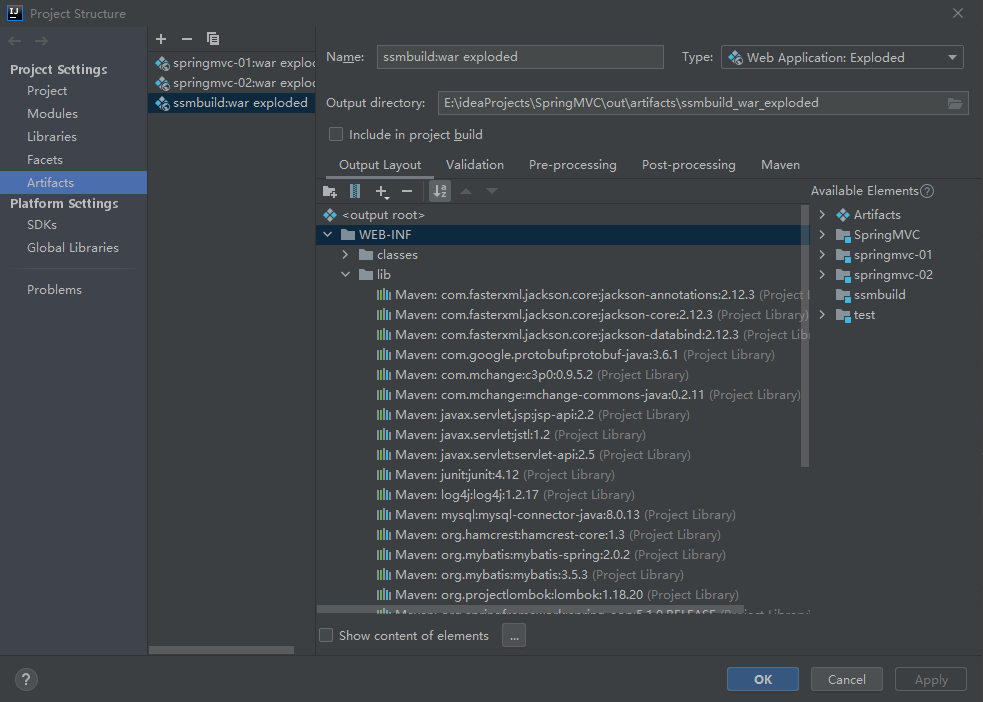The width and height of the screenshot is (983, 702).
Task: Open Problems section
Action: pyautogui.click(x=55, y=290)
